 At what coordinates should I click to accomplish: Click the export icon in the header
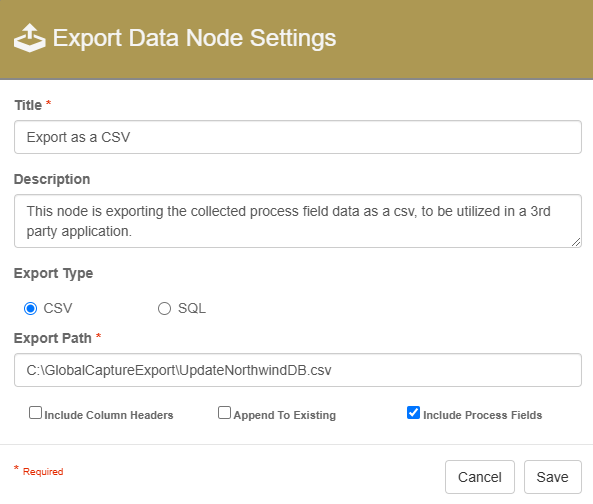point(29,38)
